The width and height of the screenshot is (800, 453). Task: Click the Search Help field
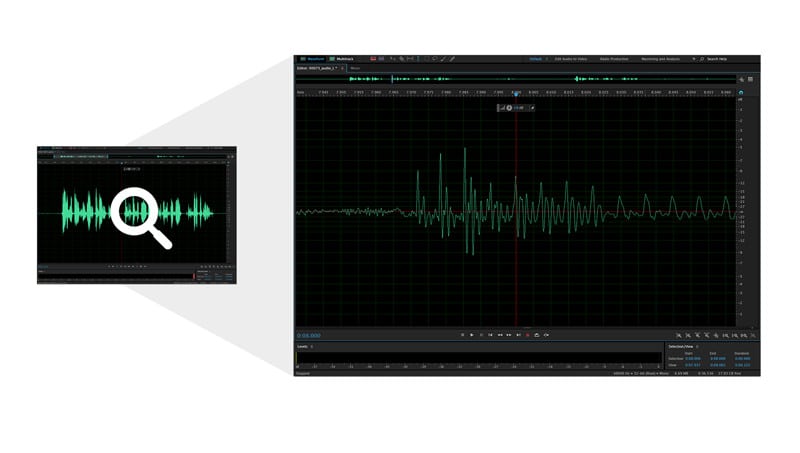[x=717, y=59]
